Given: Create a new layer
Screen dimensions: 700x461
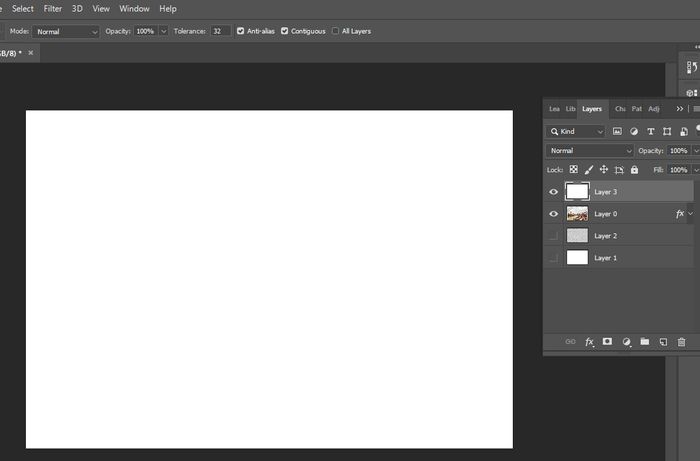Looking at the screenshot, I should (x=663, y=342).
